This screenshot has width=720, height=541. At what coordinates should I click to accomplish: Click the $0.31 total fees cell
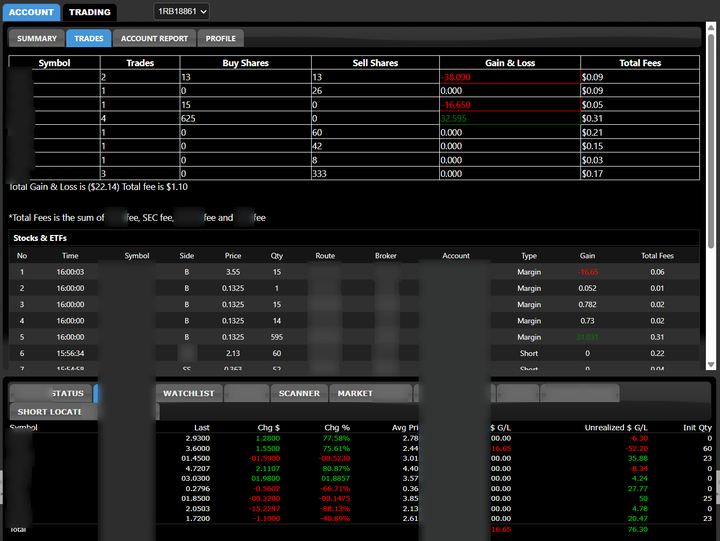pos(640,118)
